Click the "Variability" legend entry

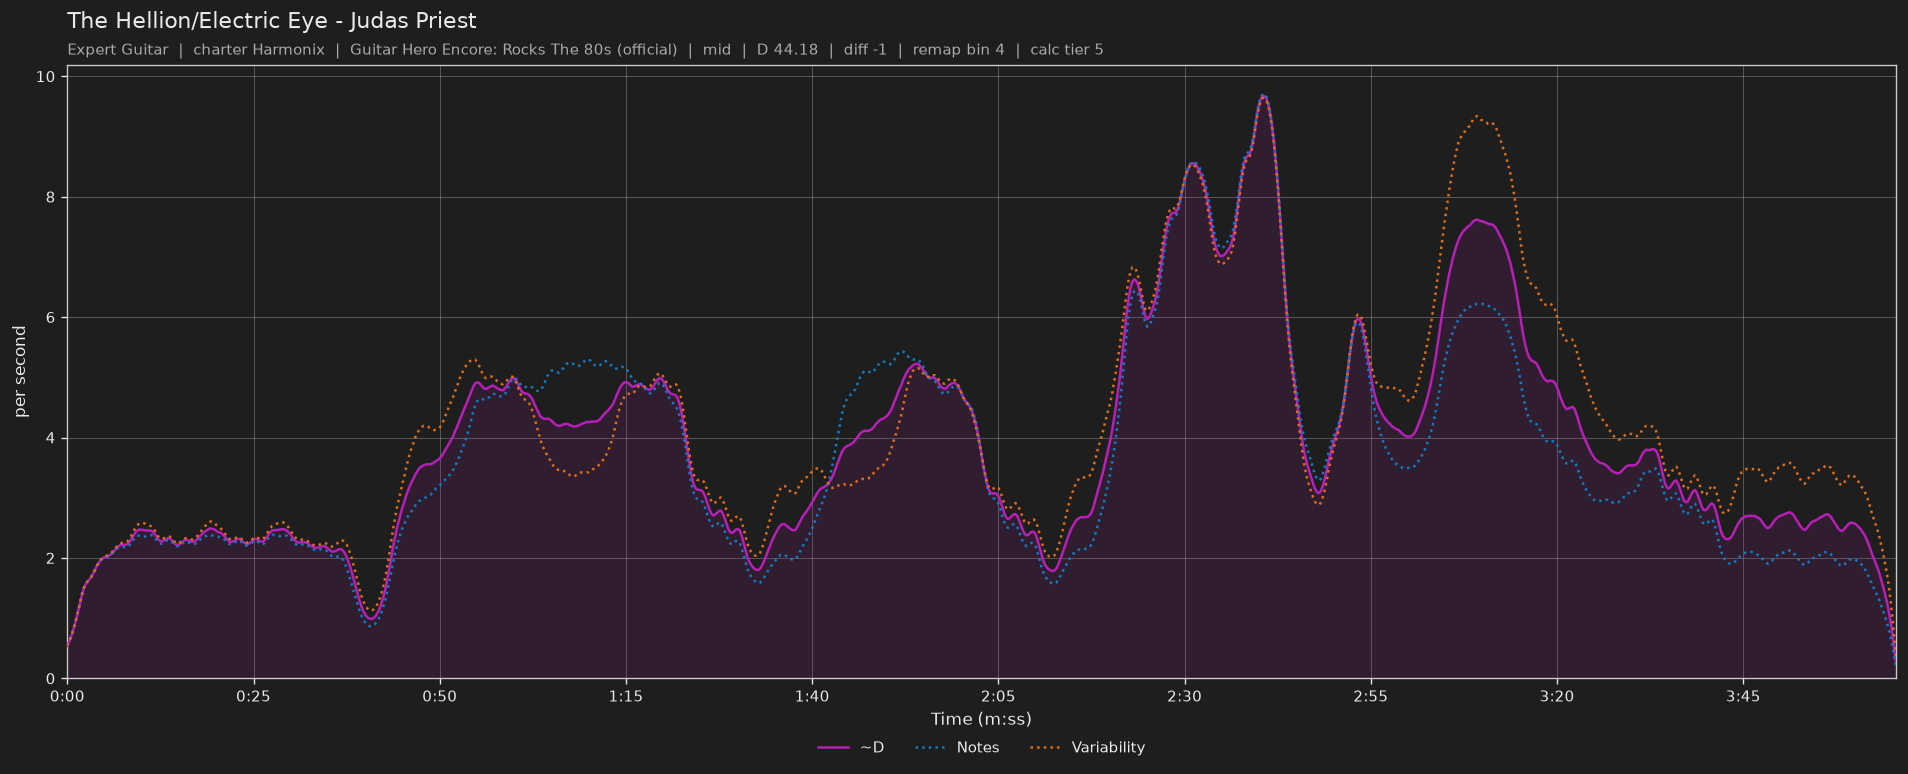pyautogui.click(x=1087, y=748)
